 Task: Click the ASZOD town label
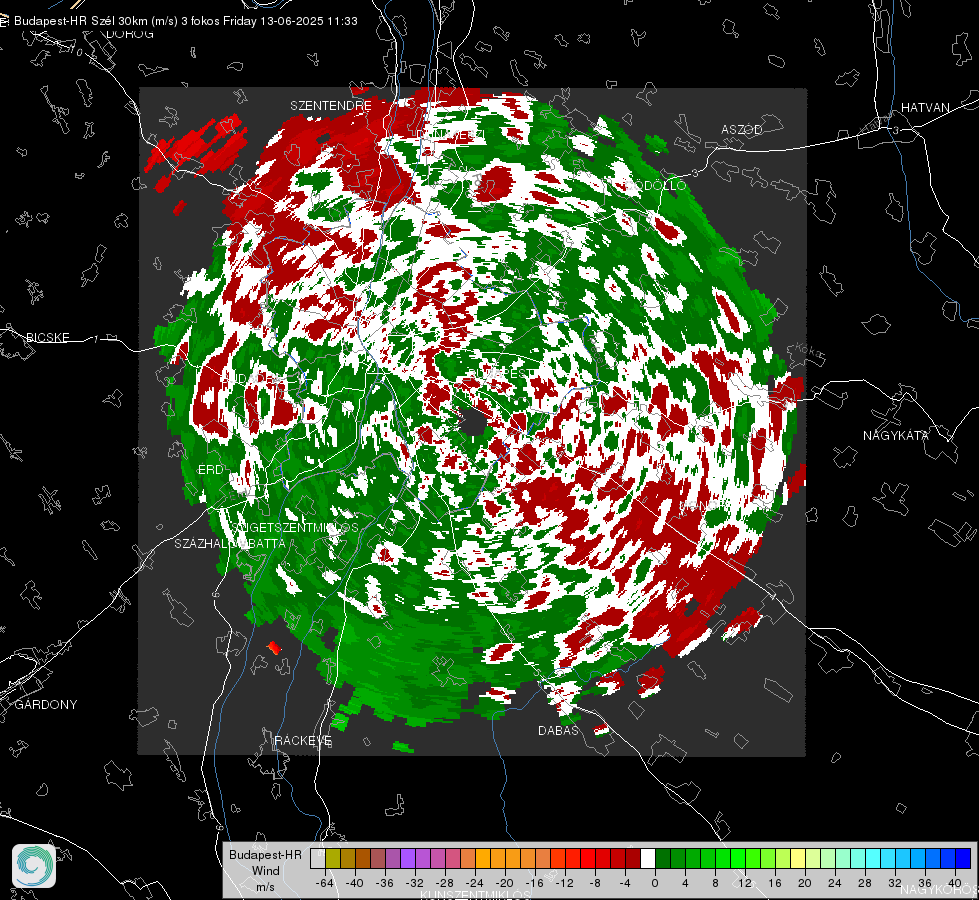tap(742, 129)
